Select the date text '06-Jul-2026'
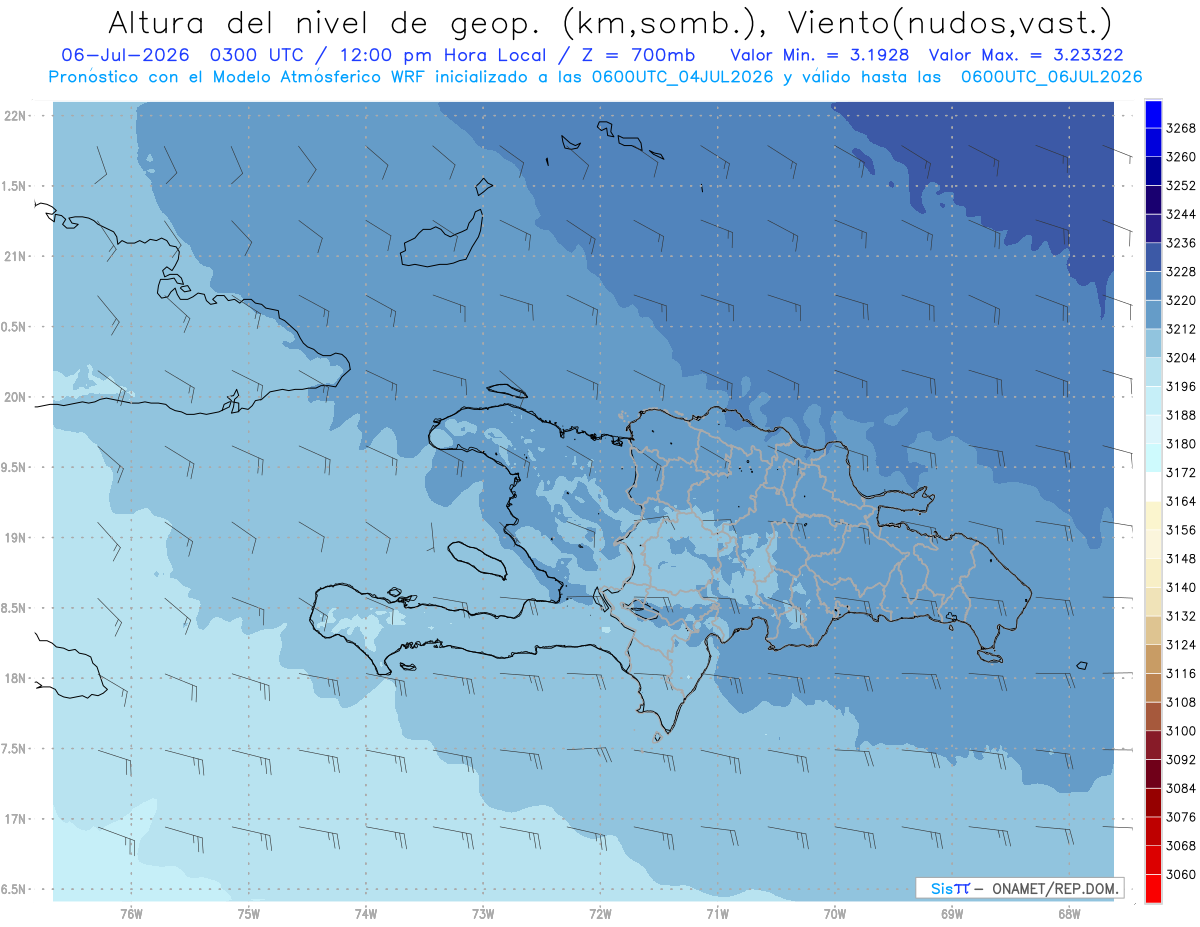 click(127, 55)
